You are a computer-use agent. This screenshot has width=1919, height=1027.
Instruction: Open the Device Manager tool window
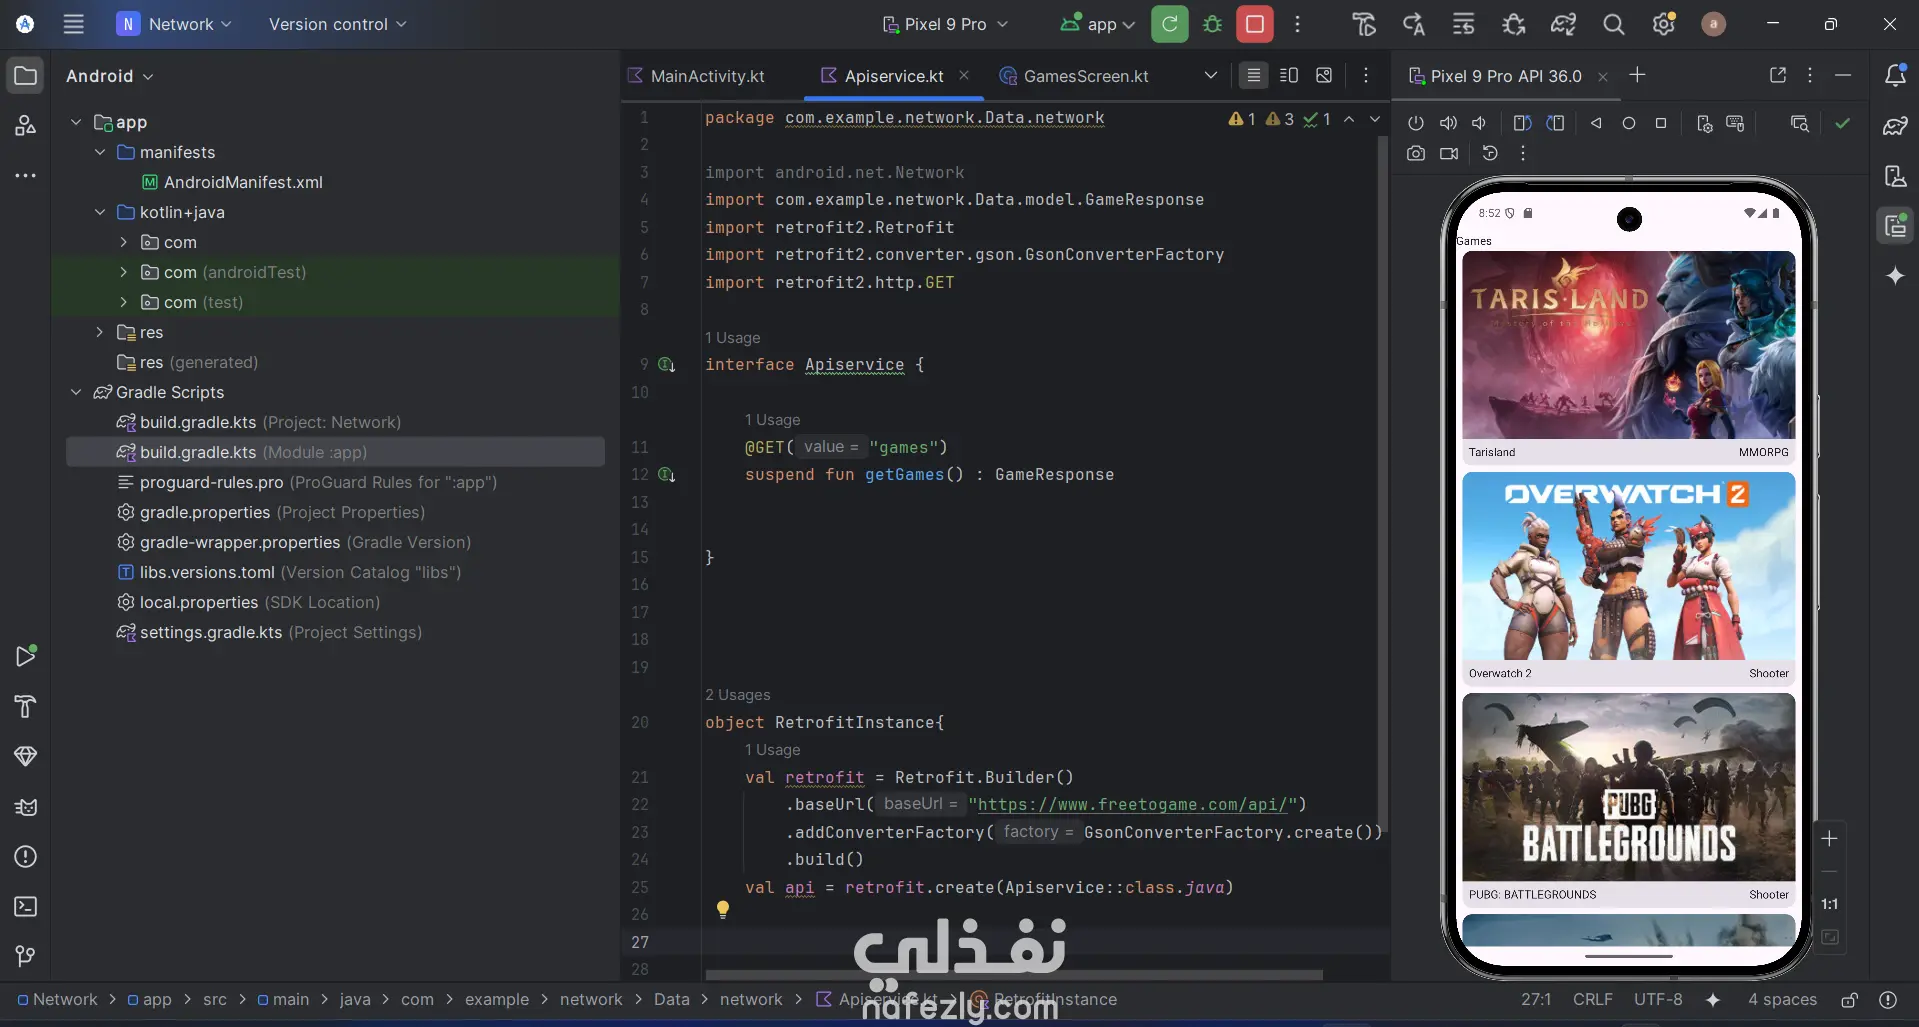(1895, 176)
